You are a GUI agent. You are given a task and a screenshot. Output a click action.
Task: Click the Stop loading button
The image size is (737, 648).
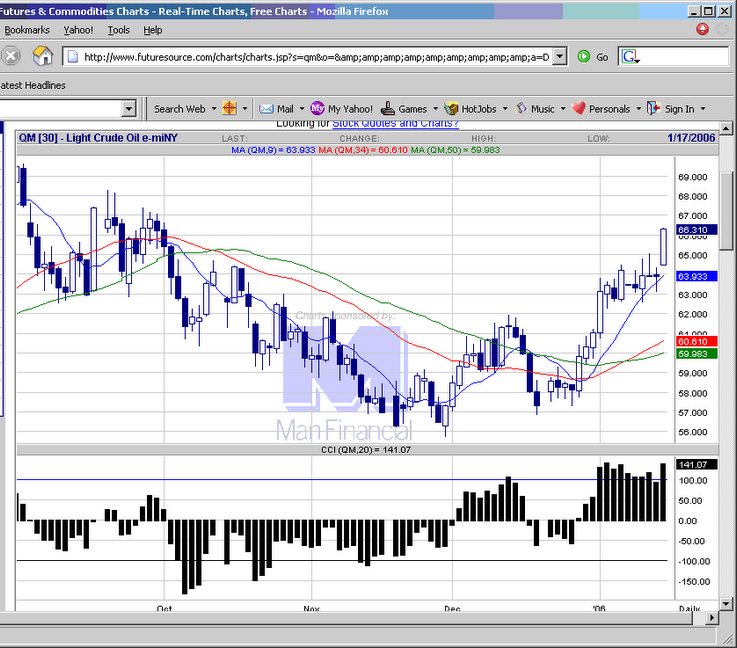(x=10, y=56)
